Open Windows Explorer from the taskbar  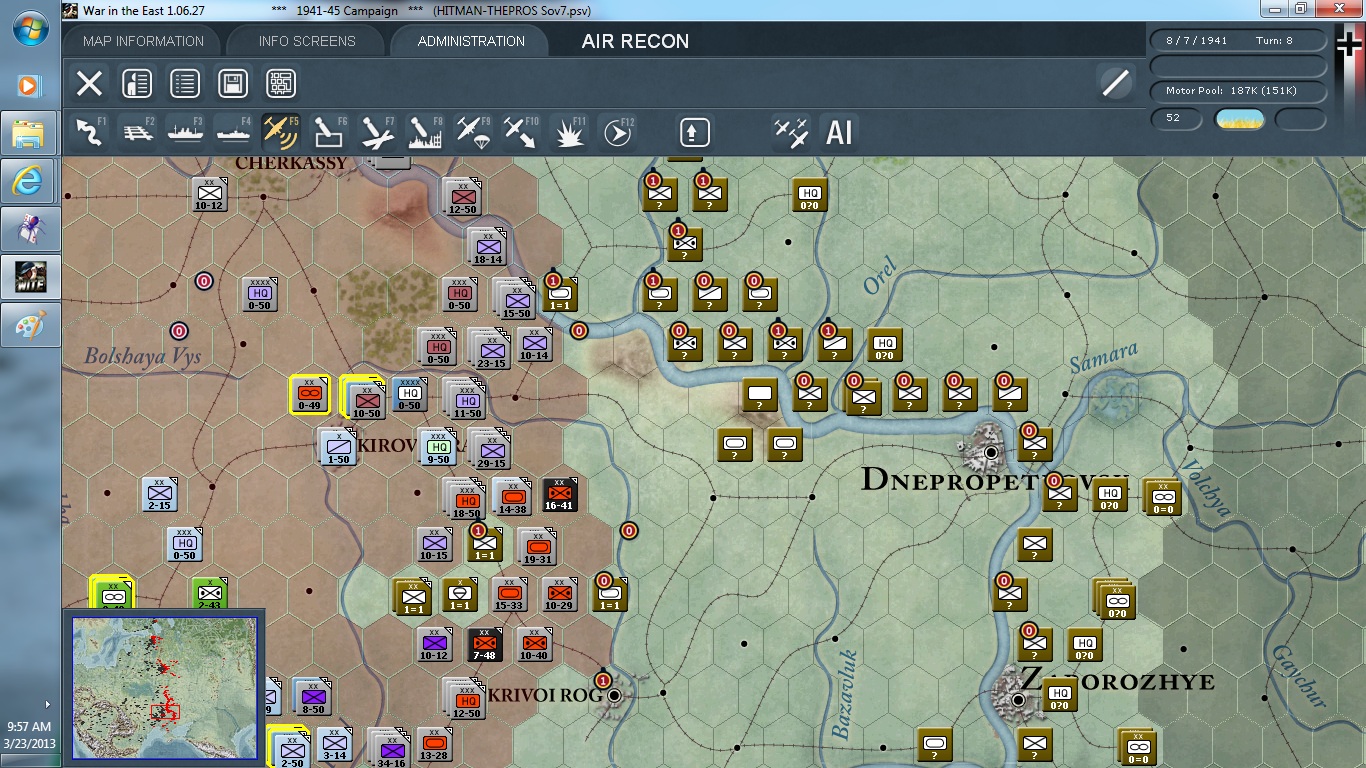(29, 134)
